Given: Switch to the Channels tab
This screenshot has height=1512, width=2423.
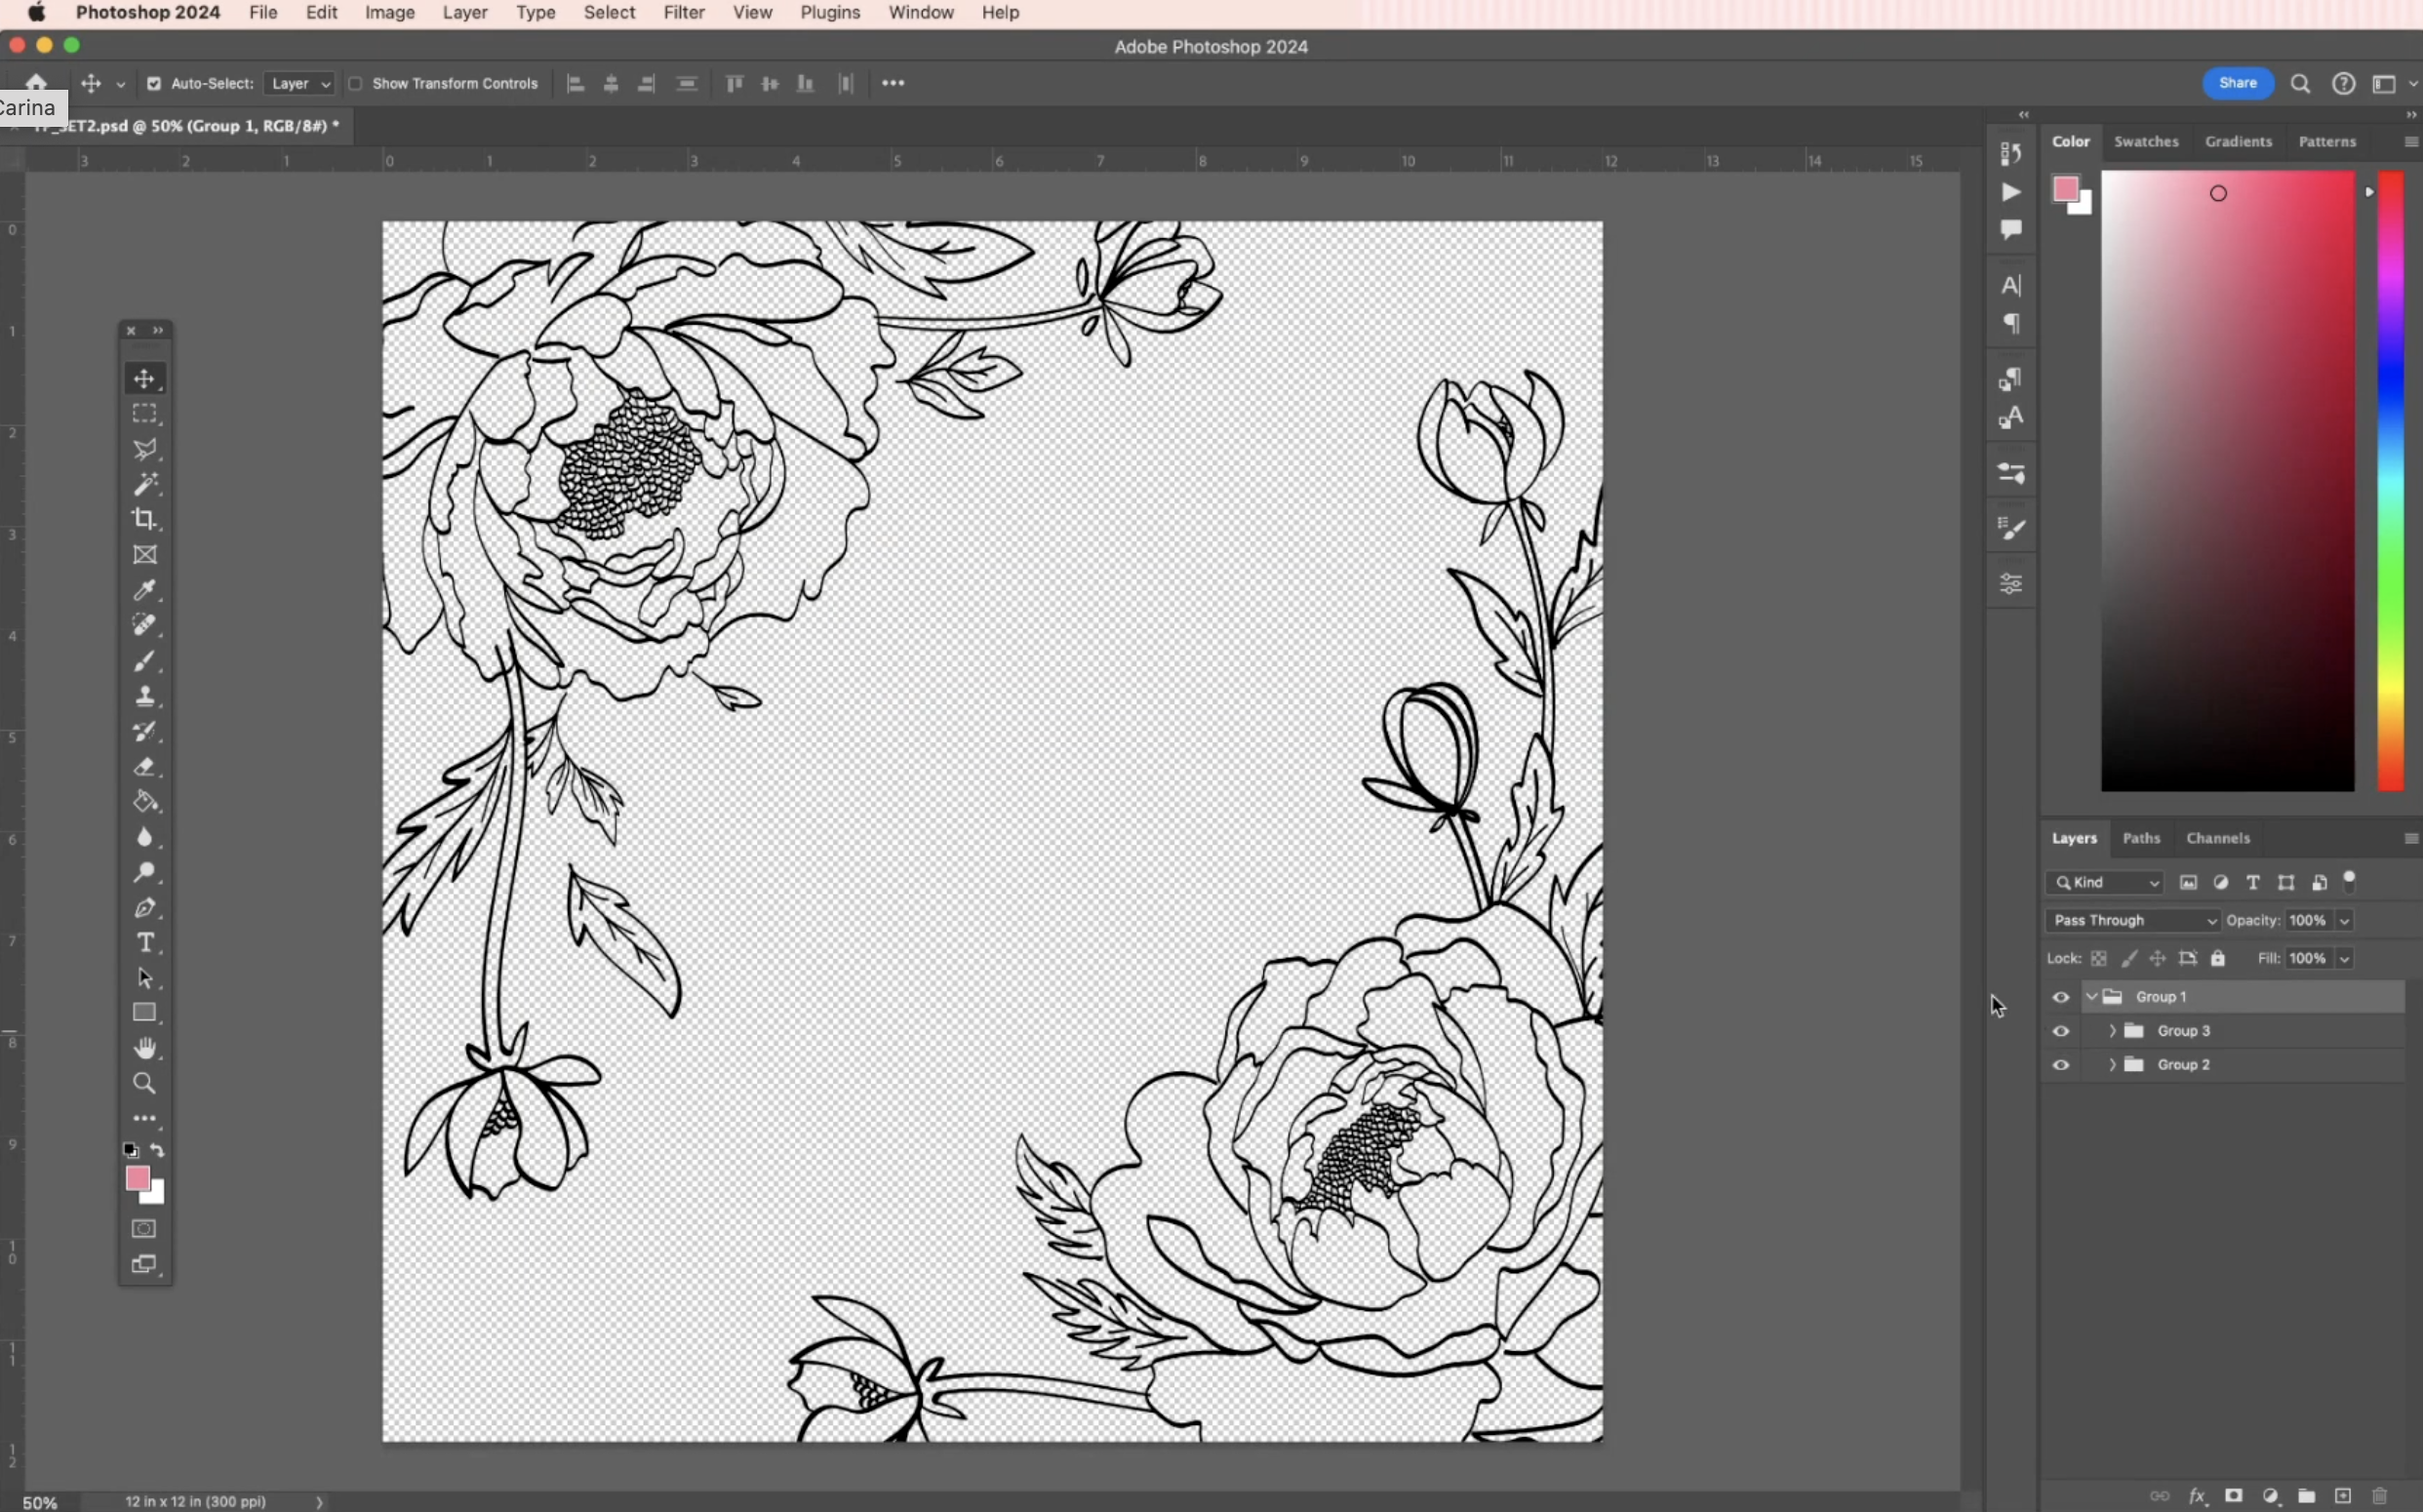Looking at the screenshot, I should (2218, 839).
